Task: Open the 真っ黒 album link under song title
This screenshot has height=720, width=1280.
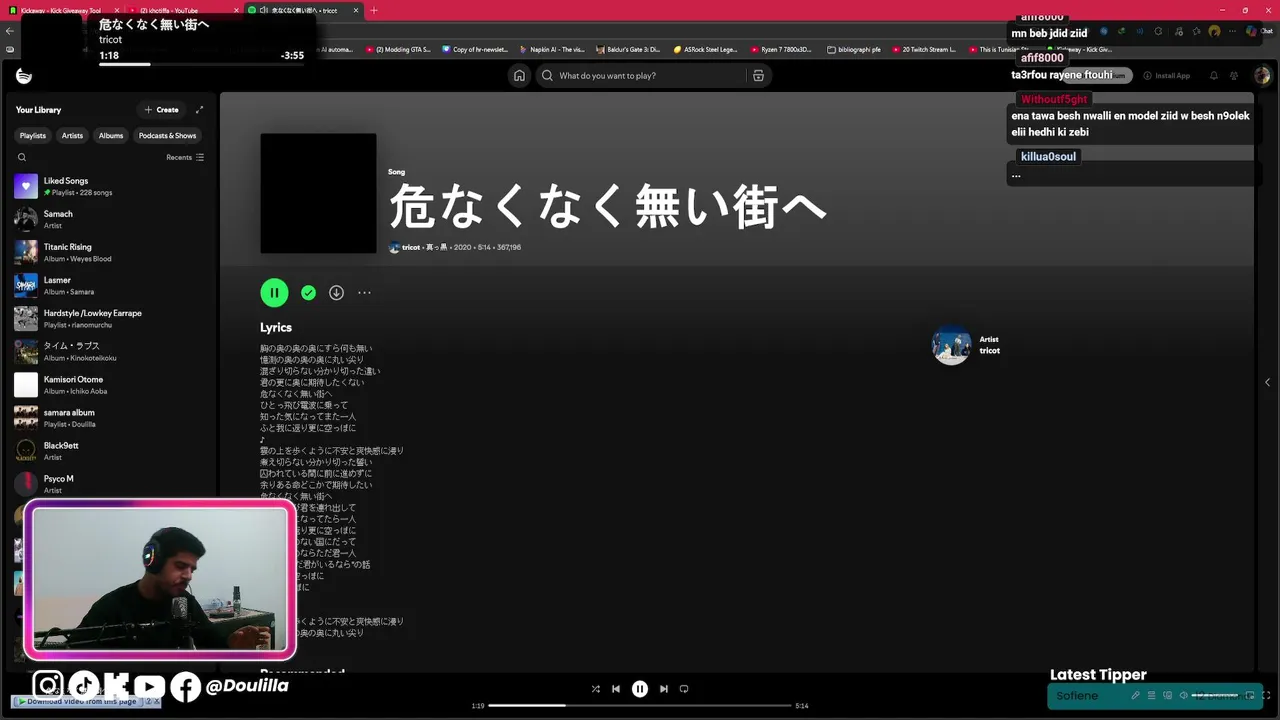Action: 437,247
